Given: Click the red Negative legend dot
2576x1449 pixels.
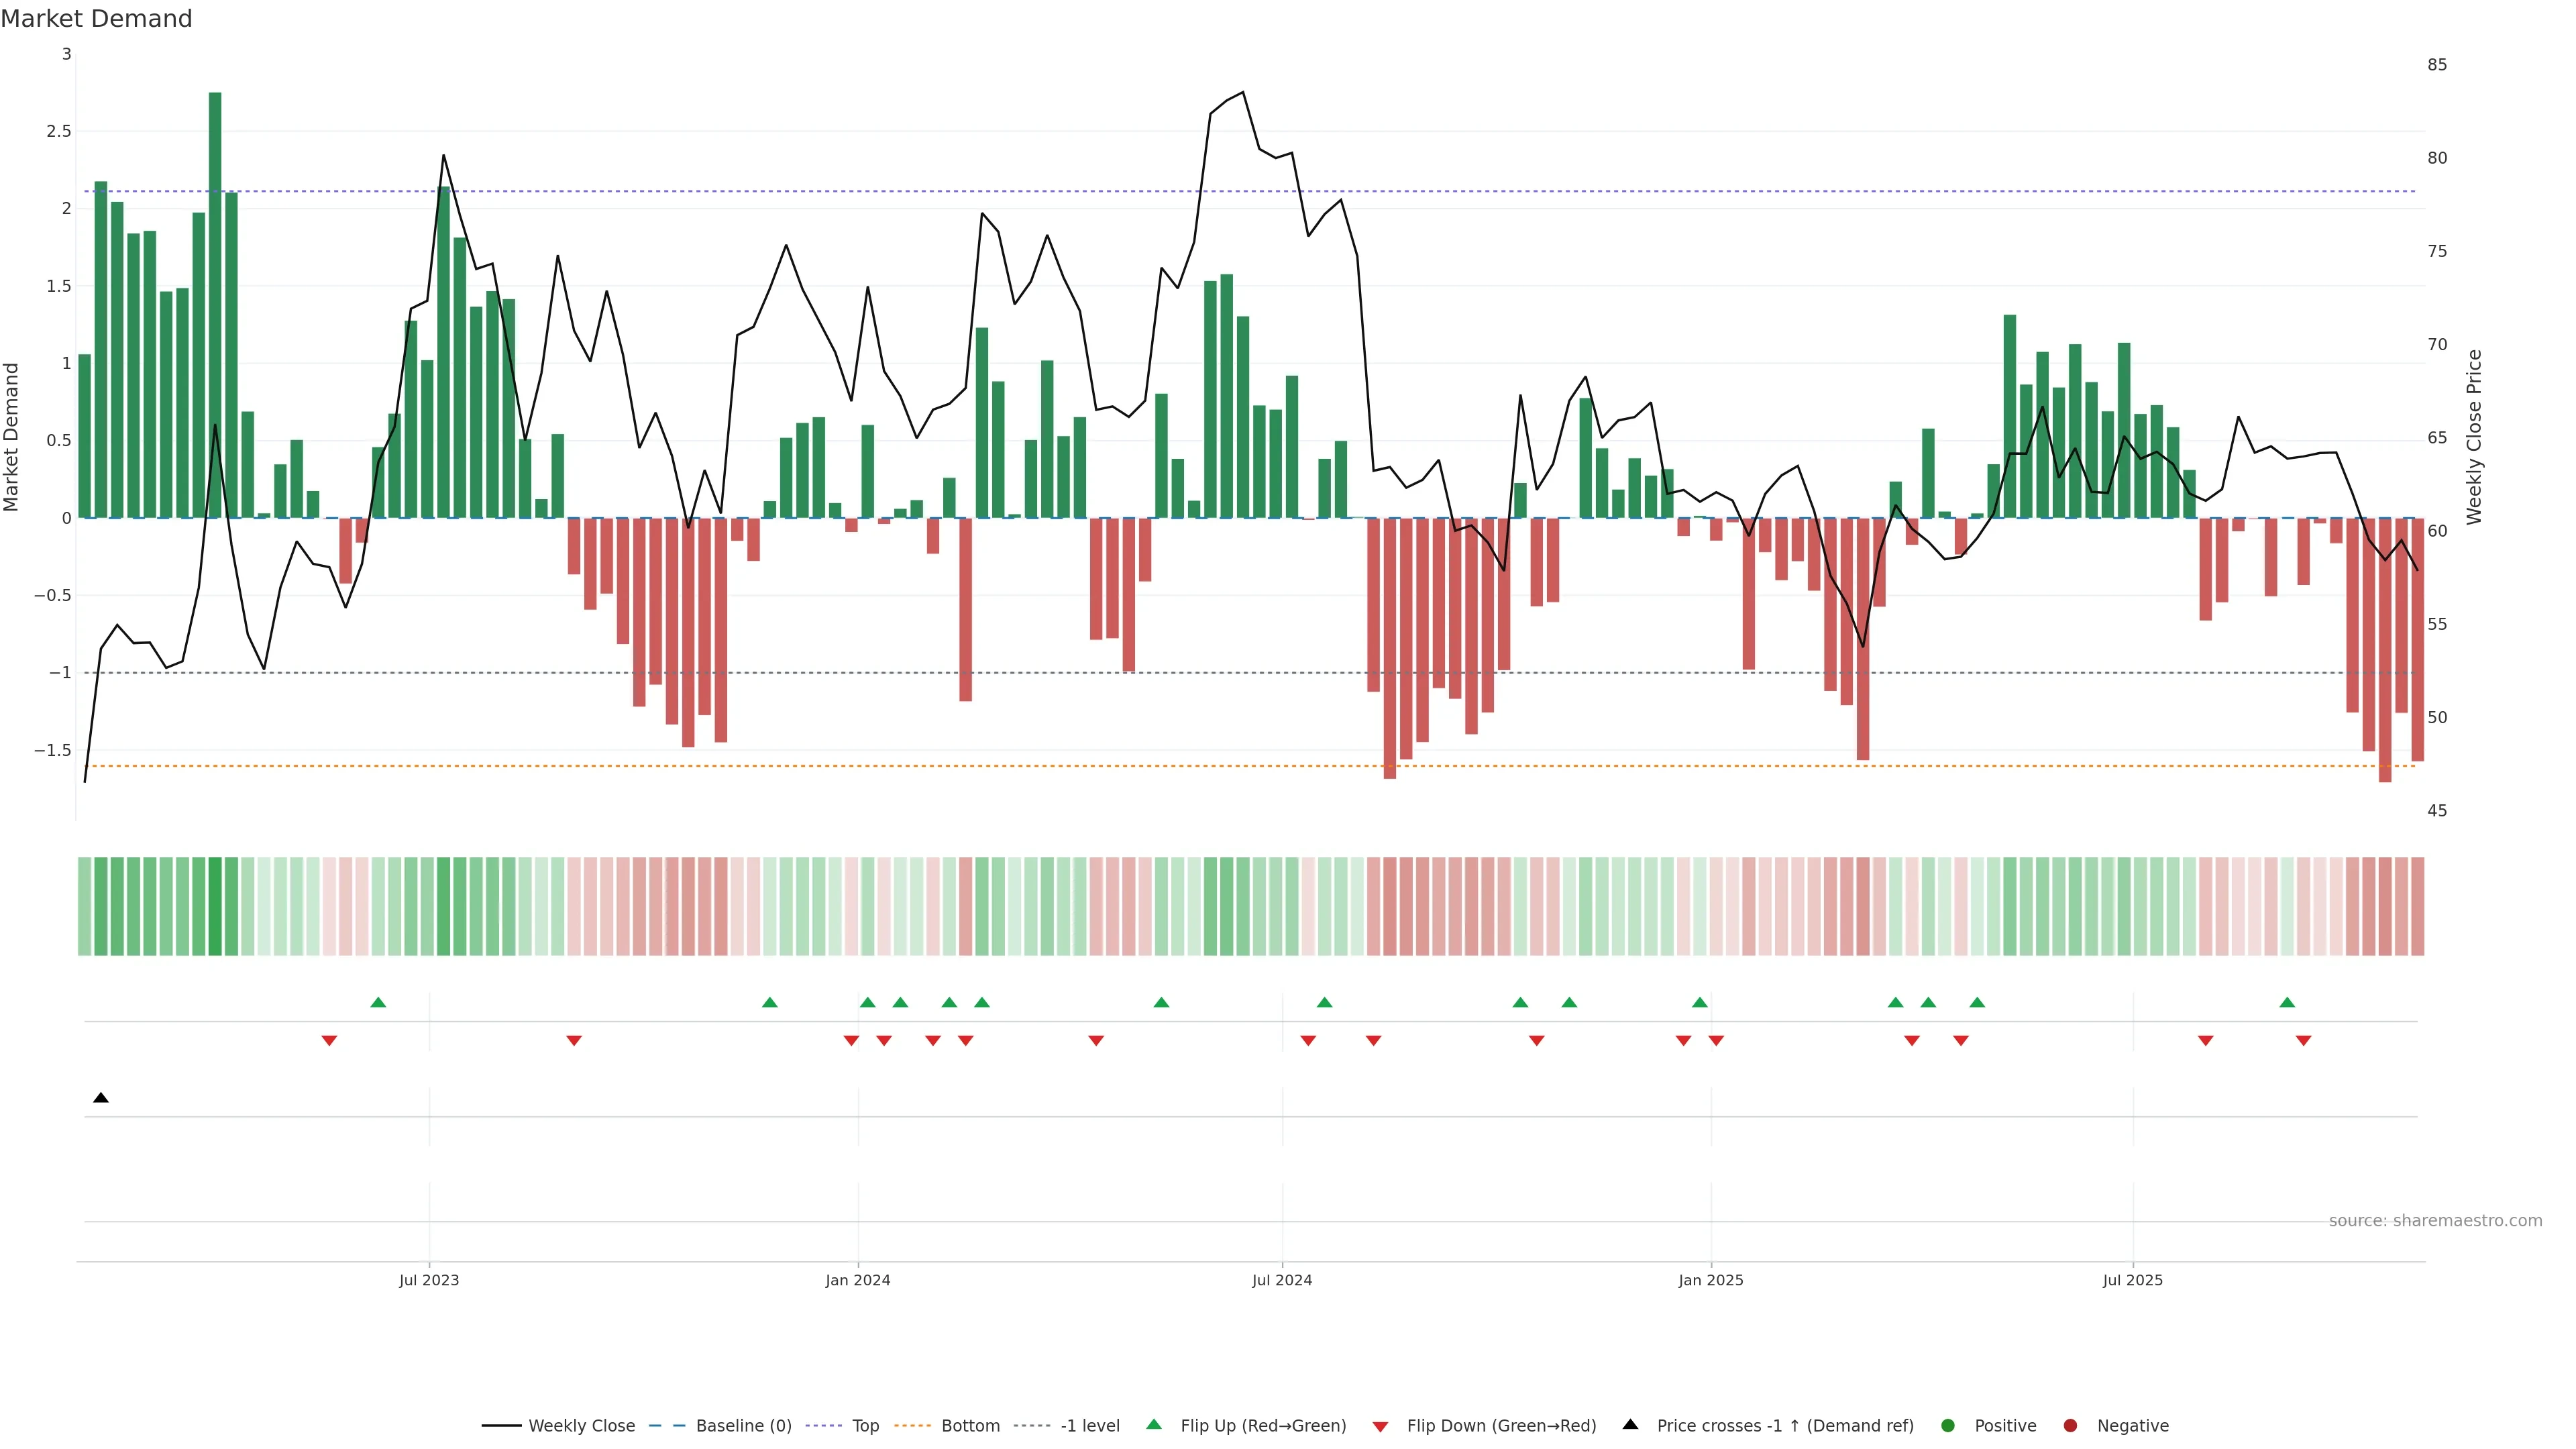Looking at the screenshot, I should tap(2070, 1426).
